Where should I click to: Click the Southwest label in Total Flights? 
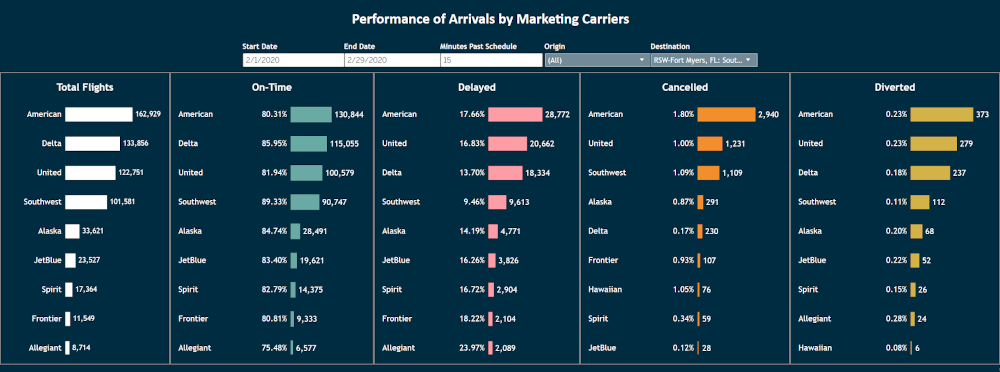pos(43,202)
